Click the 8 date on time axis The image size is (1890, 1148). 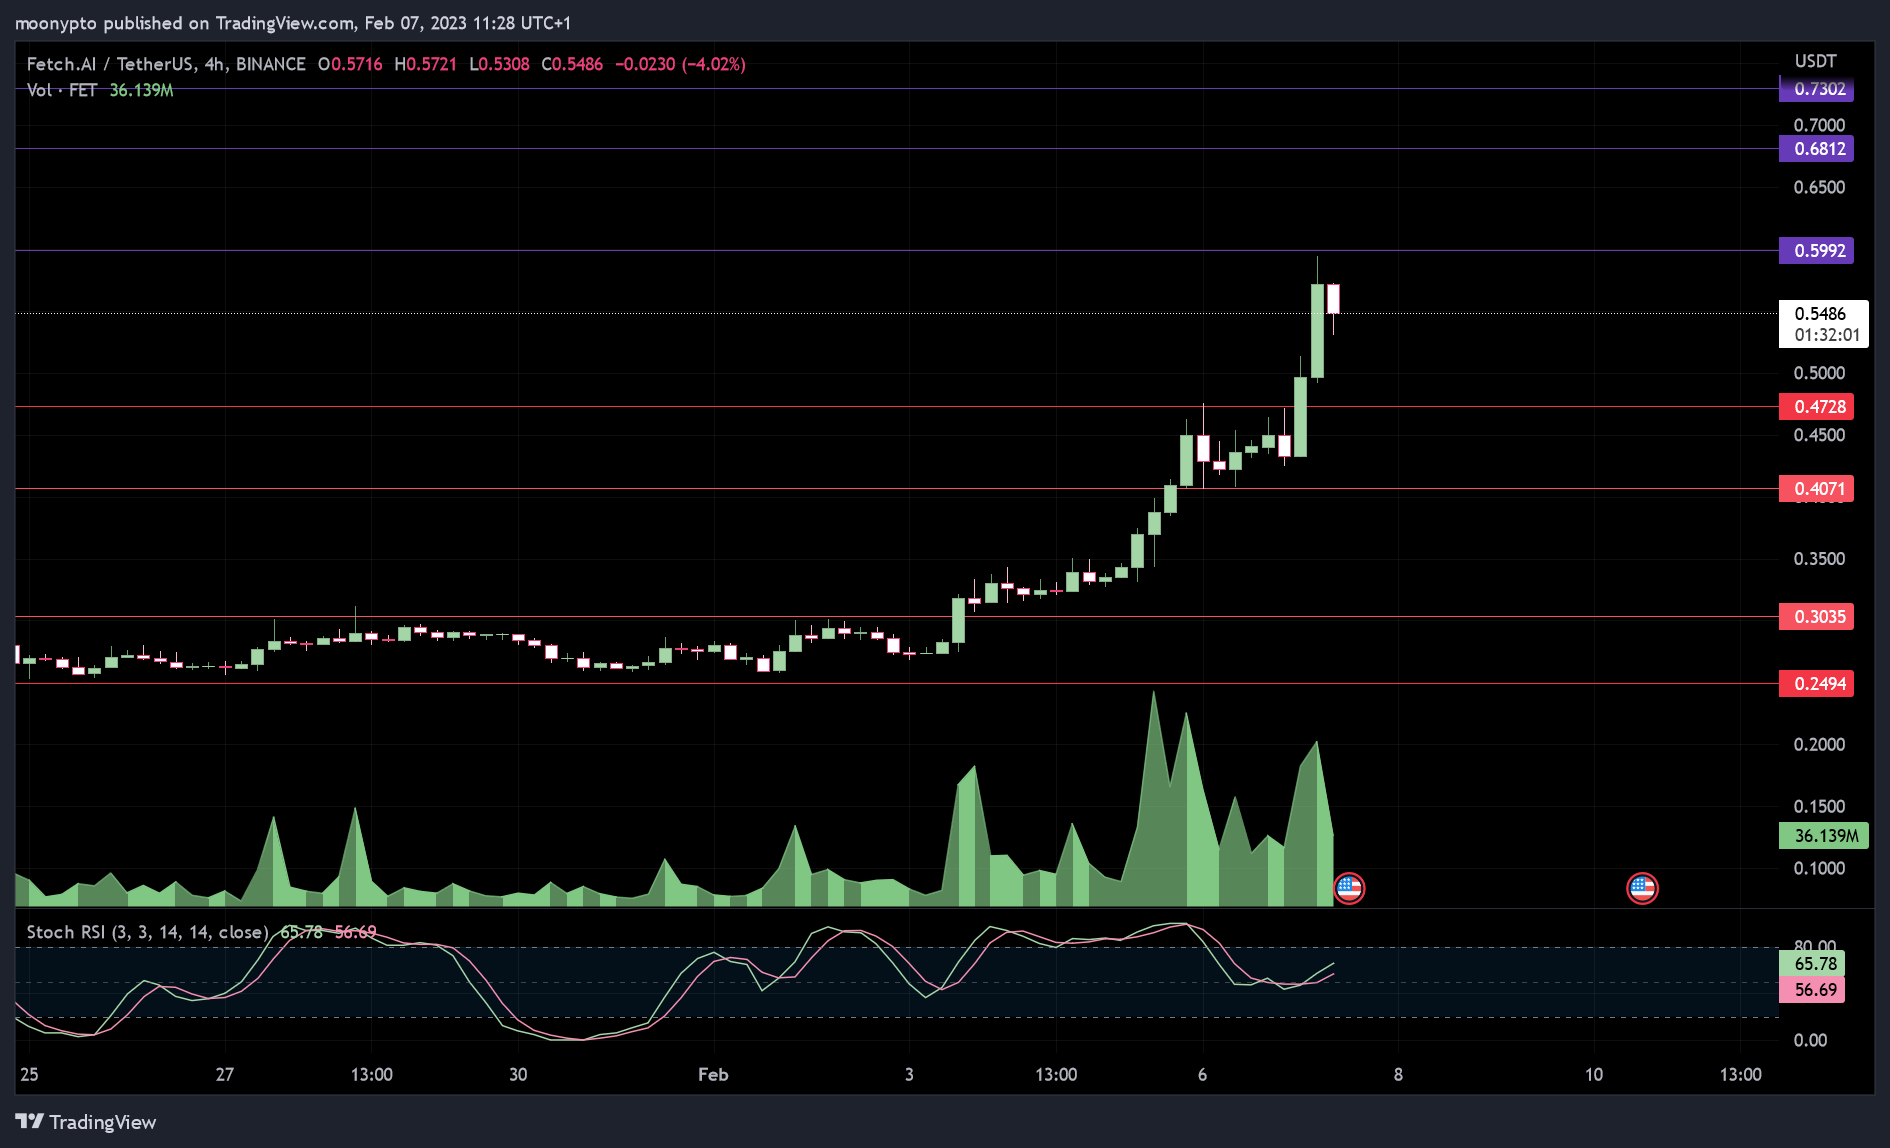[x=1398, y=1075]
